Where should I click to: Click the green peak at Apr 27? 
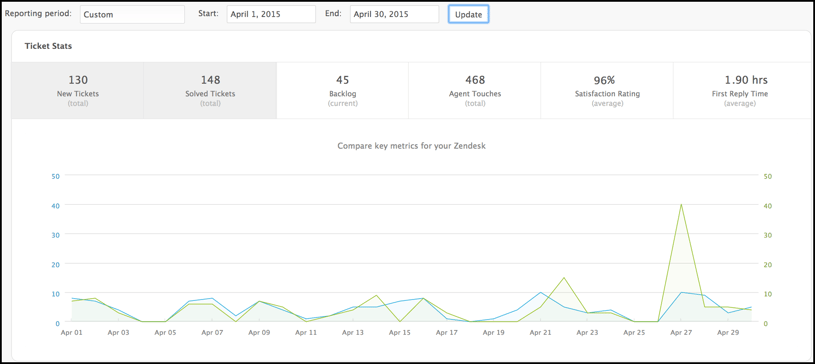[x=681, y=204]
